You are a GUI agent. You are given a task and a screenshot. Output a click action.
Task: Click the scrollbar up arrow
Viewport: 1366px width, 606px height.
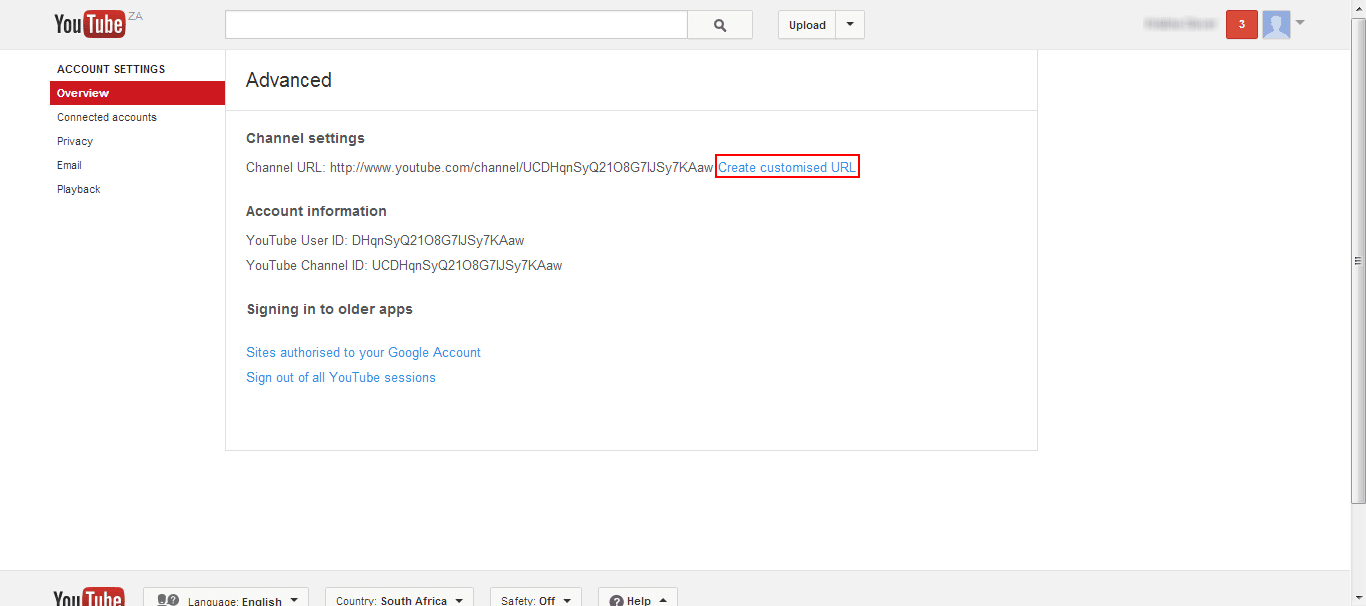click(x=1358, y=8)
